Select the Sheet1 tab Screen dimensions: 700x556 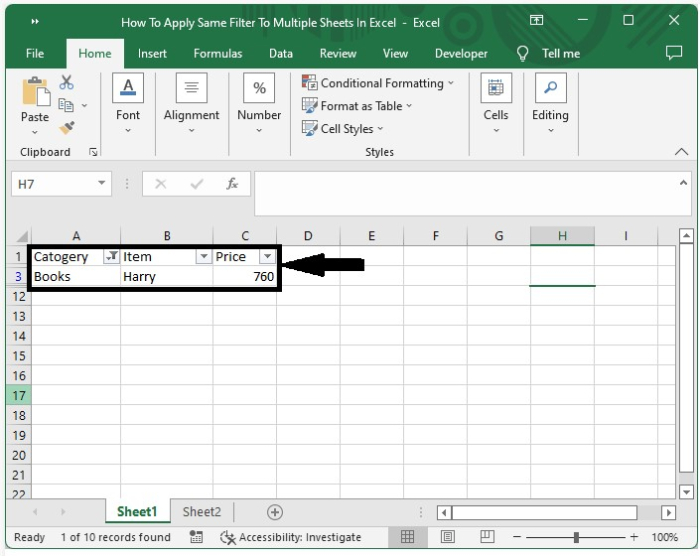137,512
